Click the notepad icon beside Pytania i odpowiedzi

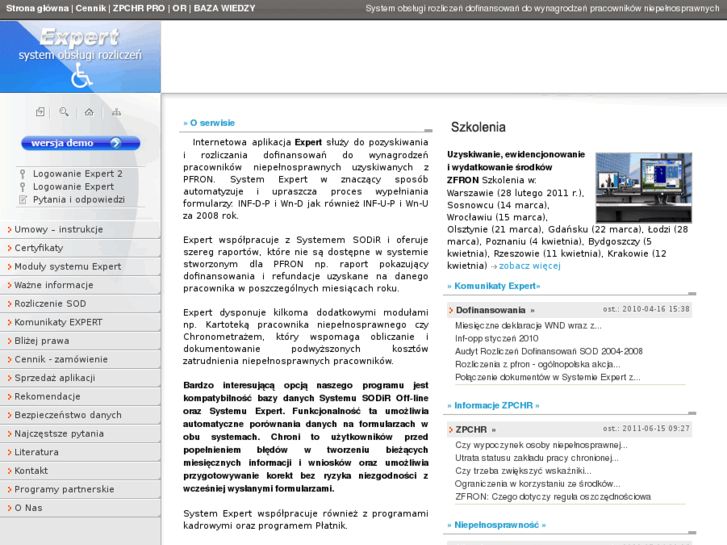[x=22, y=200]
